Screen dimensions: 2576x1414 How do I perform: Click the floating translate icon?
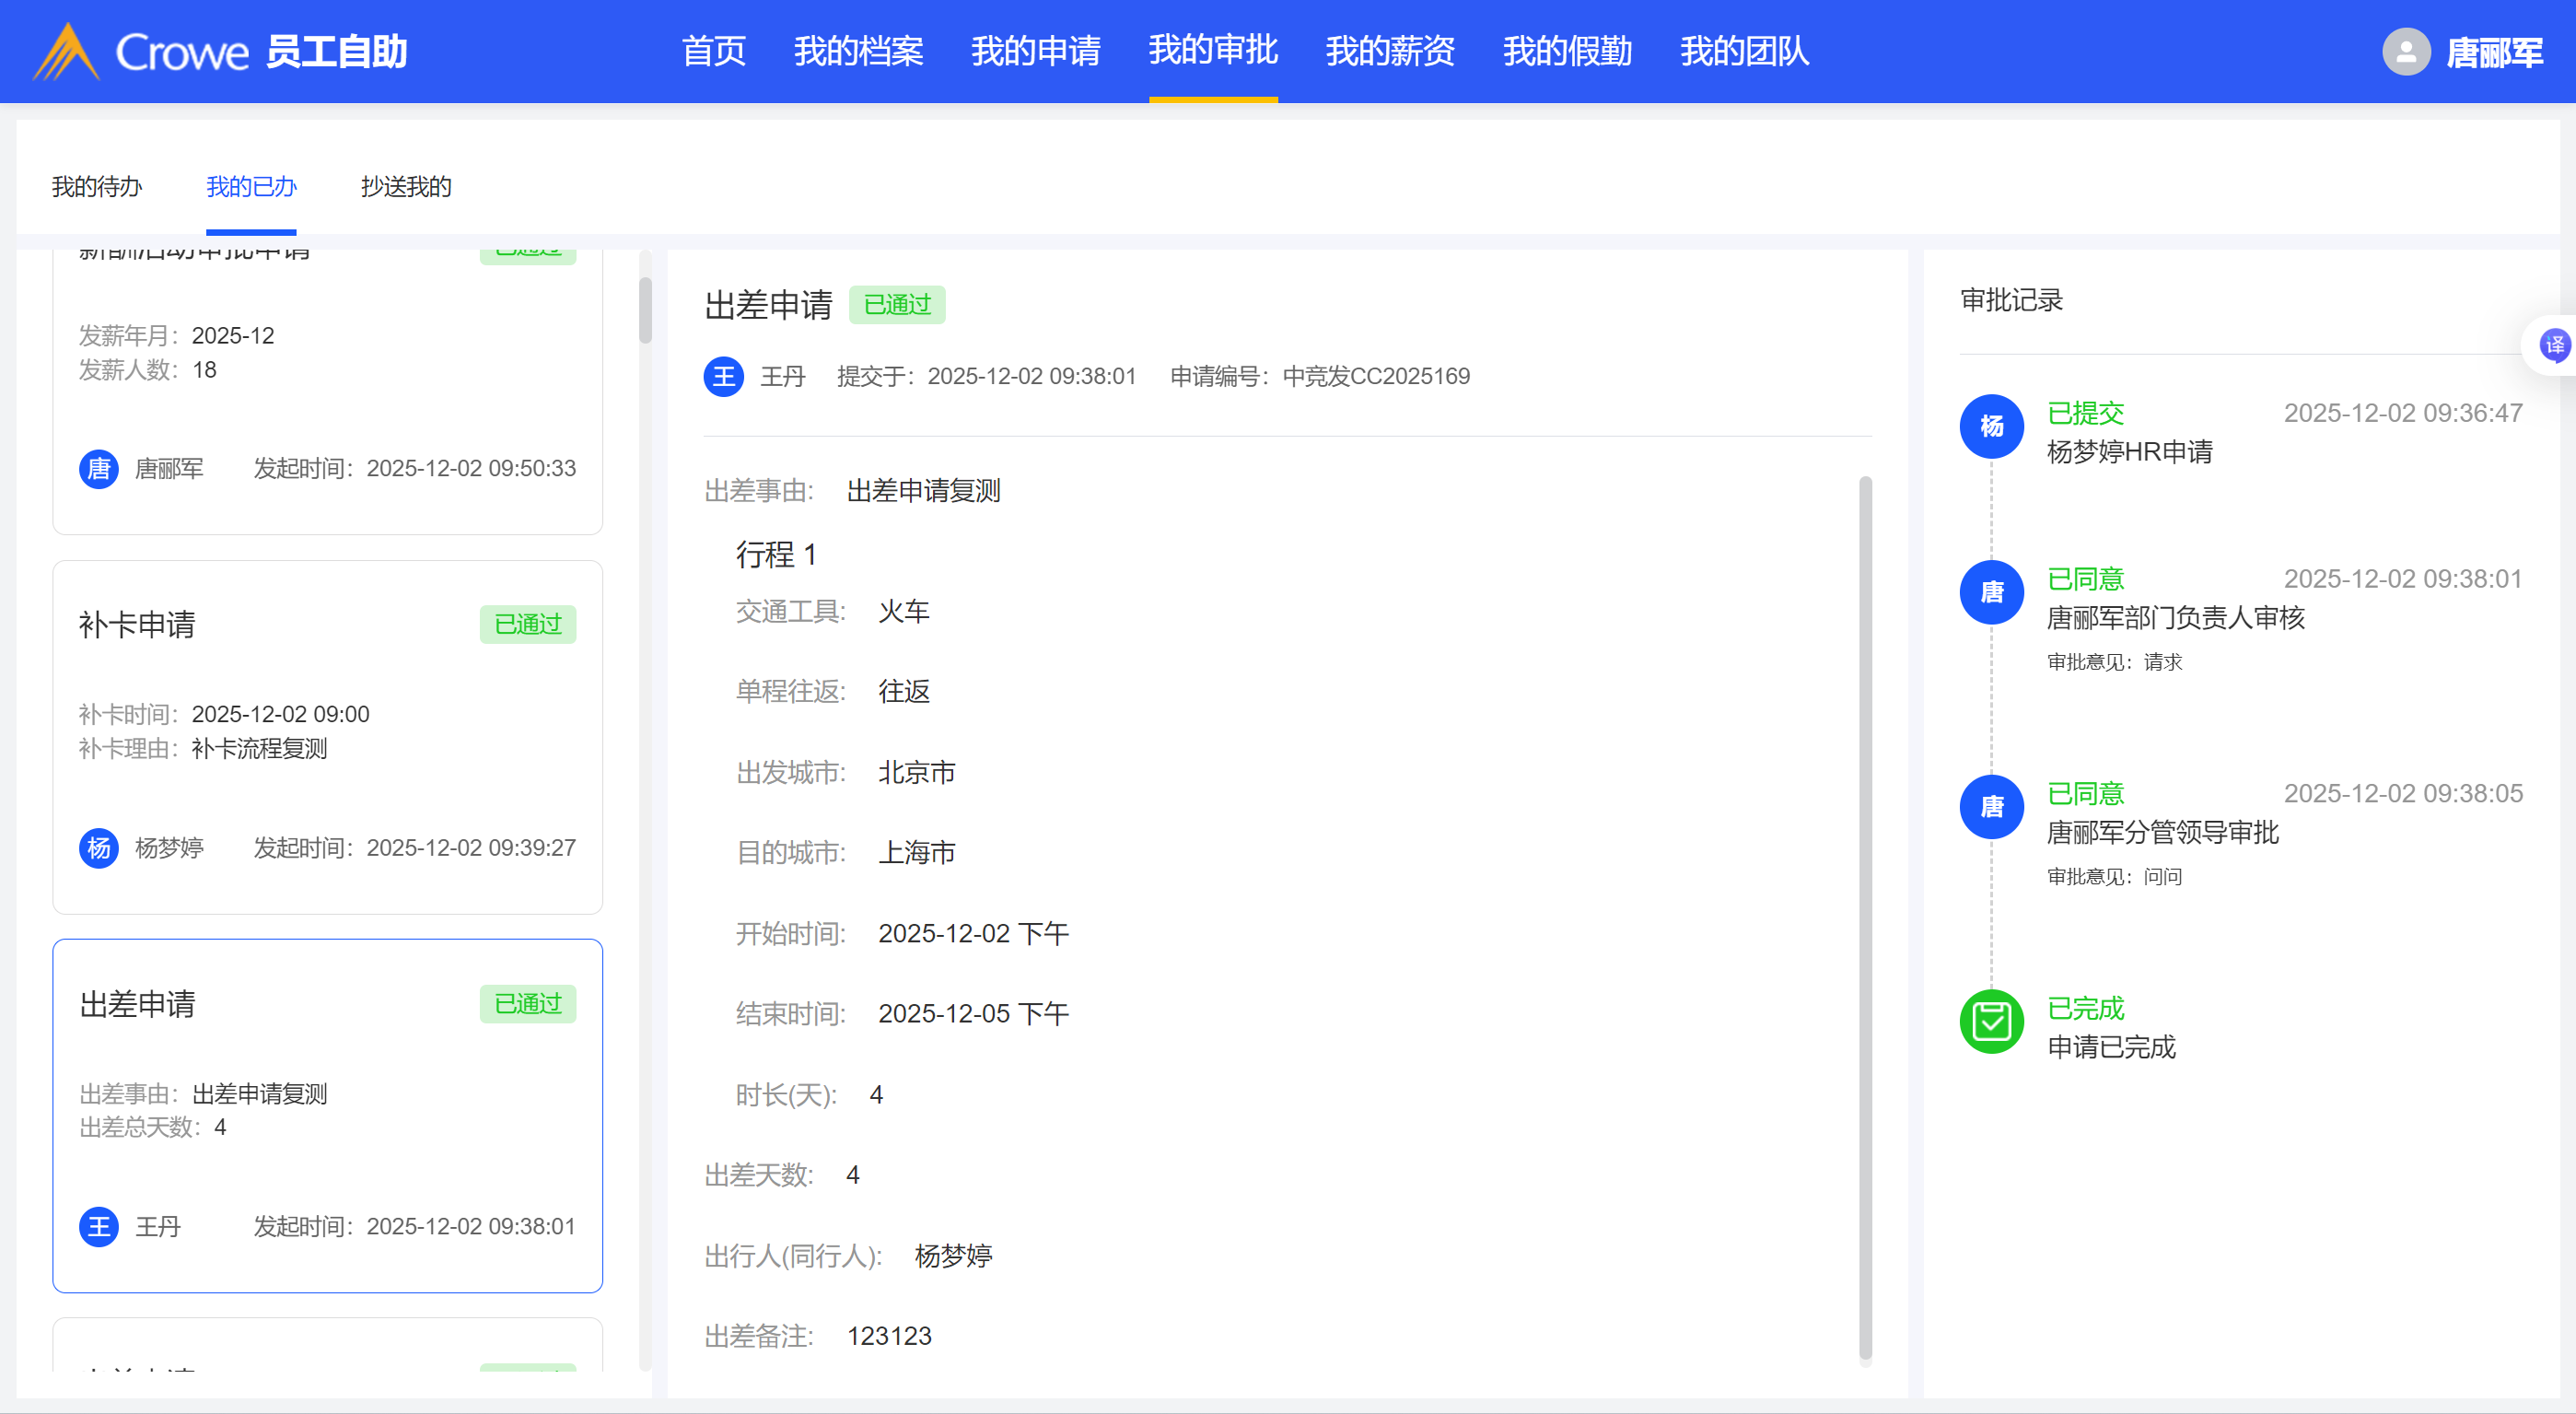coord(2553,346)
